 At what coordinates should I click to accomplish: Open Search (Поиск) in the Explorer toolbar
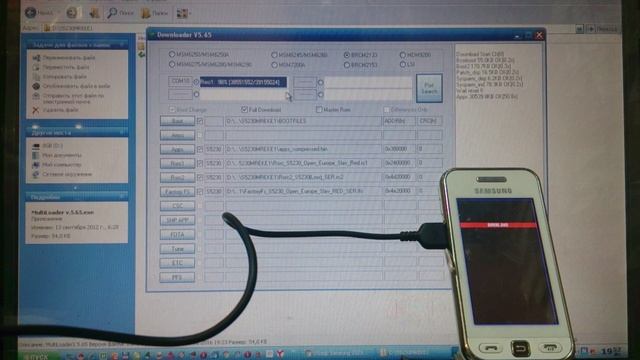120,13
